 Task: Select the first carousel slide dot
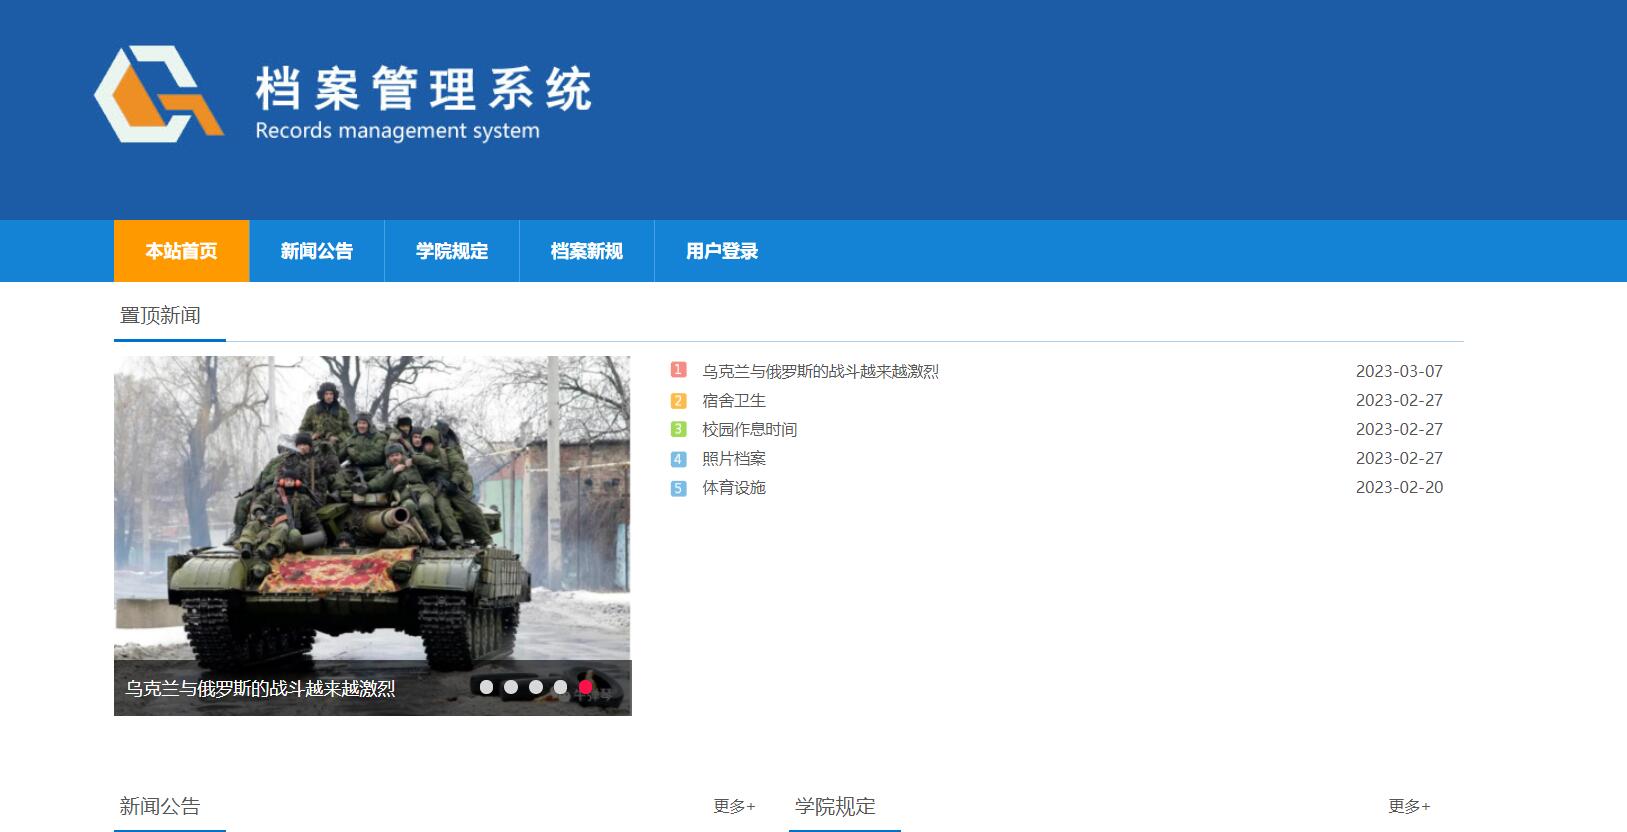tap(486, 687)
